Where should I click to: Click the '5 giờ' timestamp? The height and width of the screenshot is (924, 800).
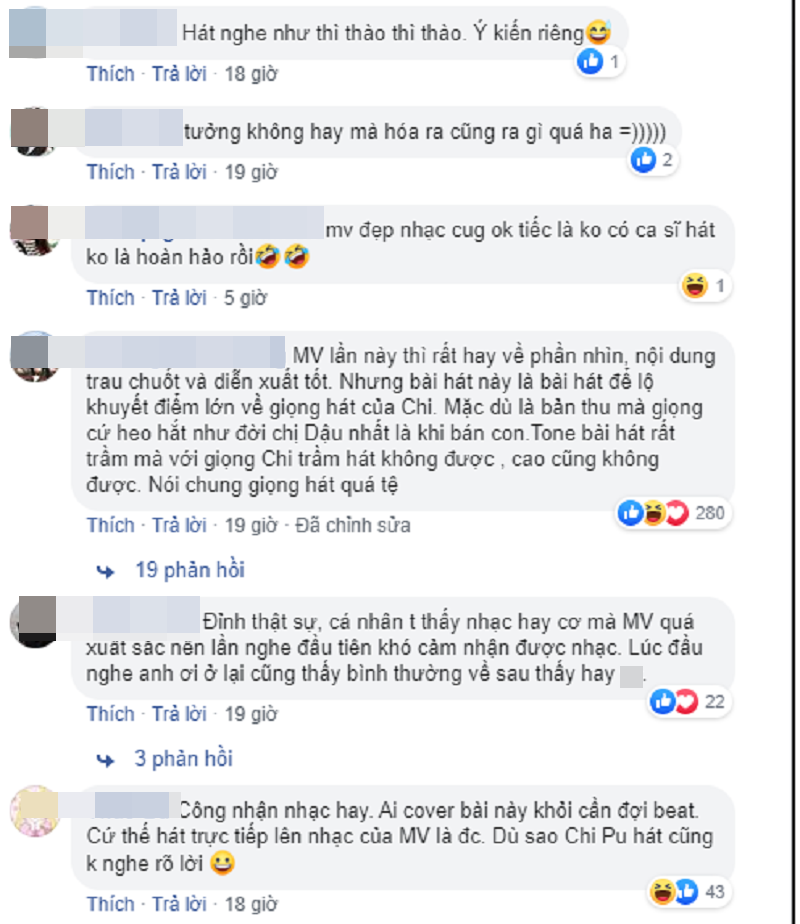[245, 298]
